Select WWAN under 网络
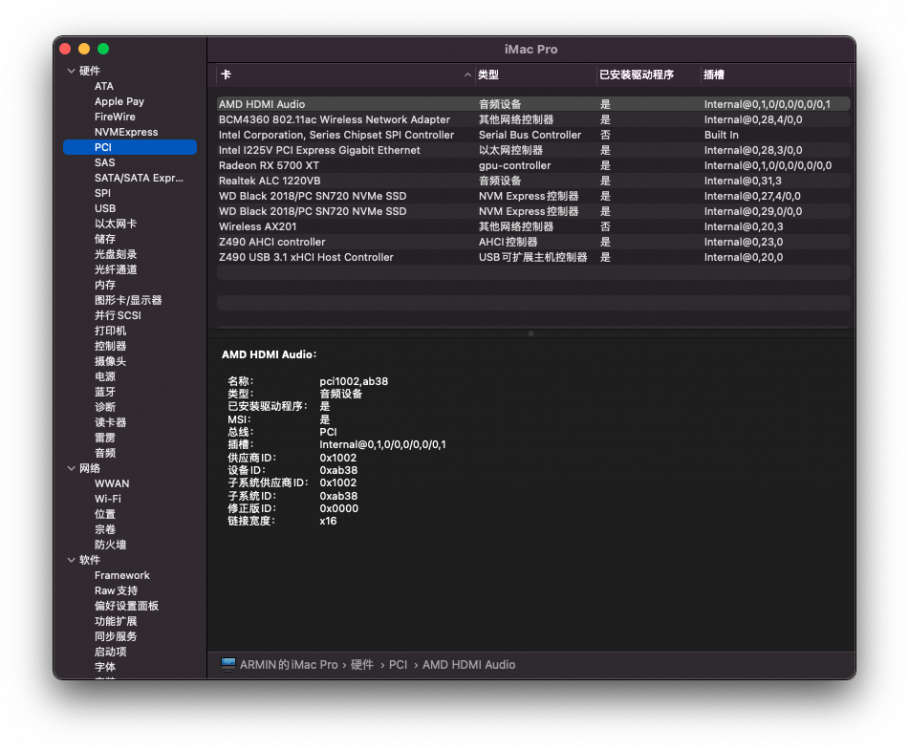 click(x=112, y=483)
